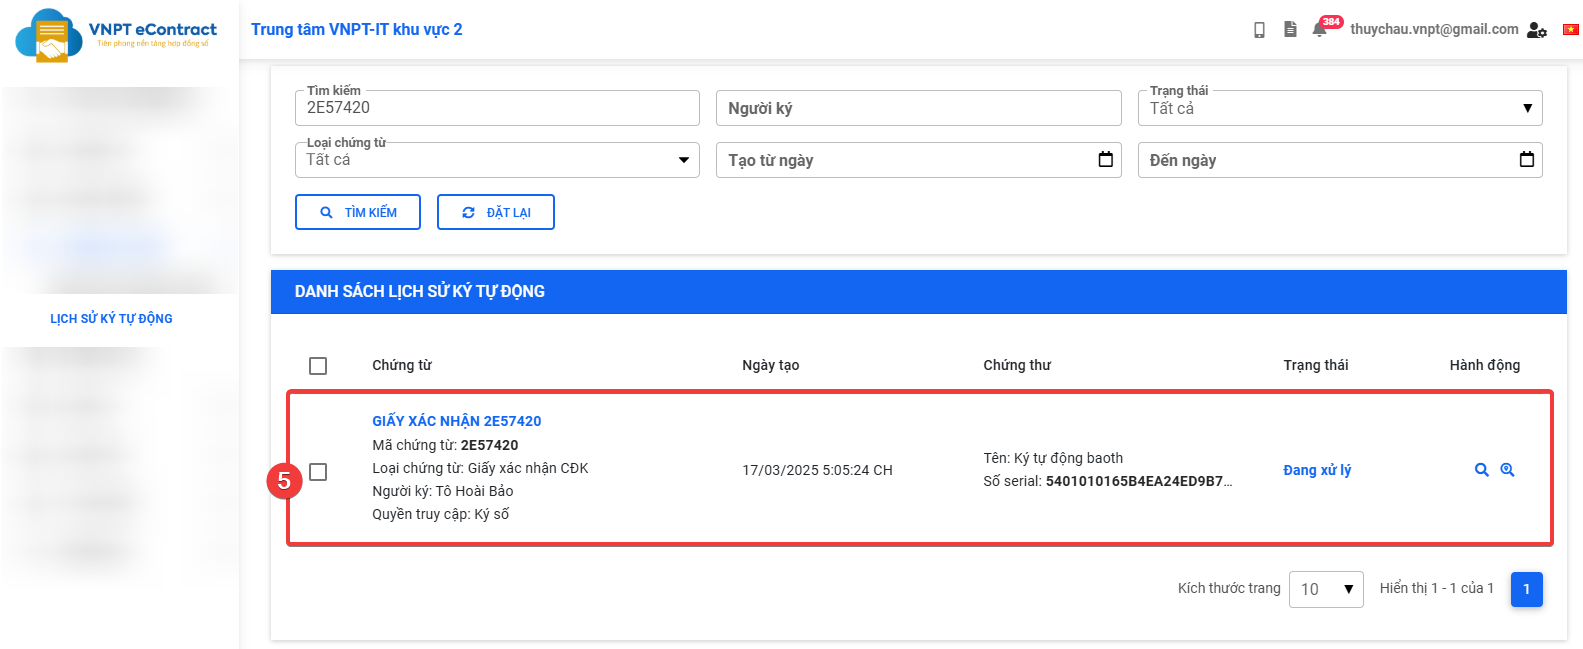Click the Hiển thị 1 - 1 của 1 text
The image size is (1583, 649).
(1437, 588)
